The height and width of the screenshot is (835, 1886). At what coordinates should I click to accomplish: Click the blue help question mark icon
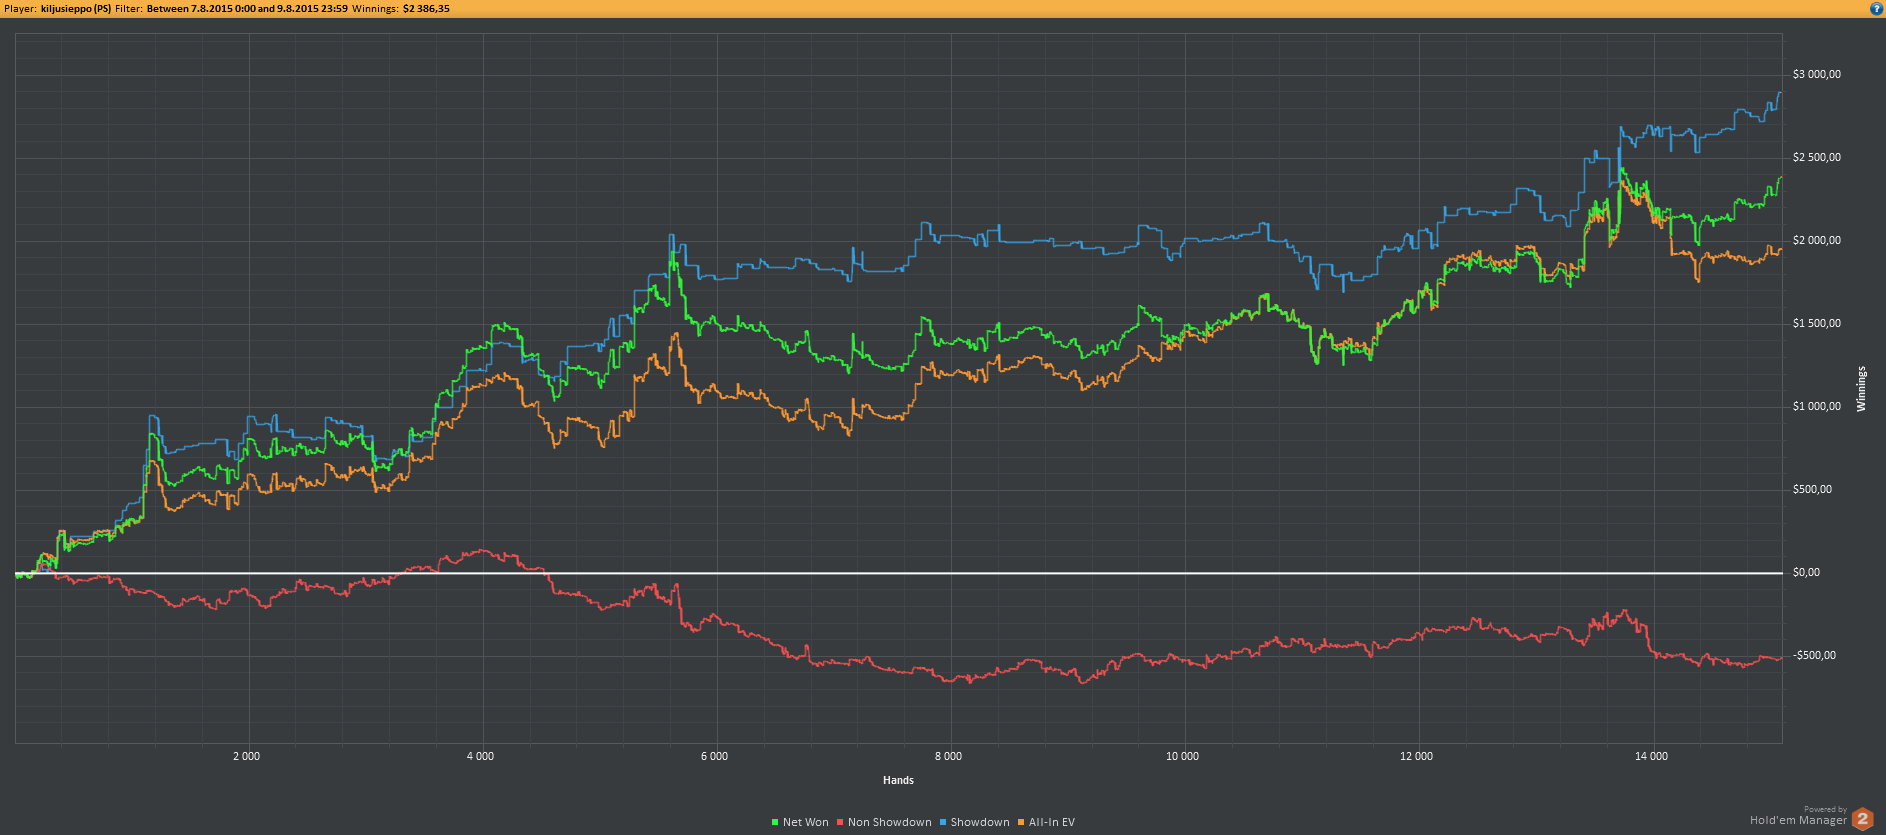[x=1876, y=8]
